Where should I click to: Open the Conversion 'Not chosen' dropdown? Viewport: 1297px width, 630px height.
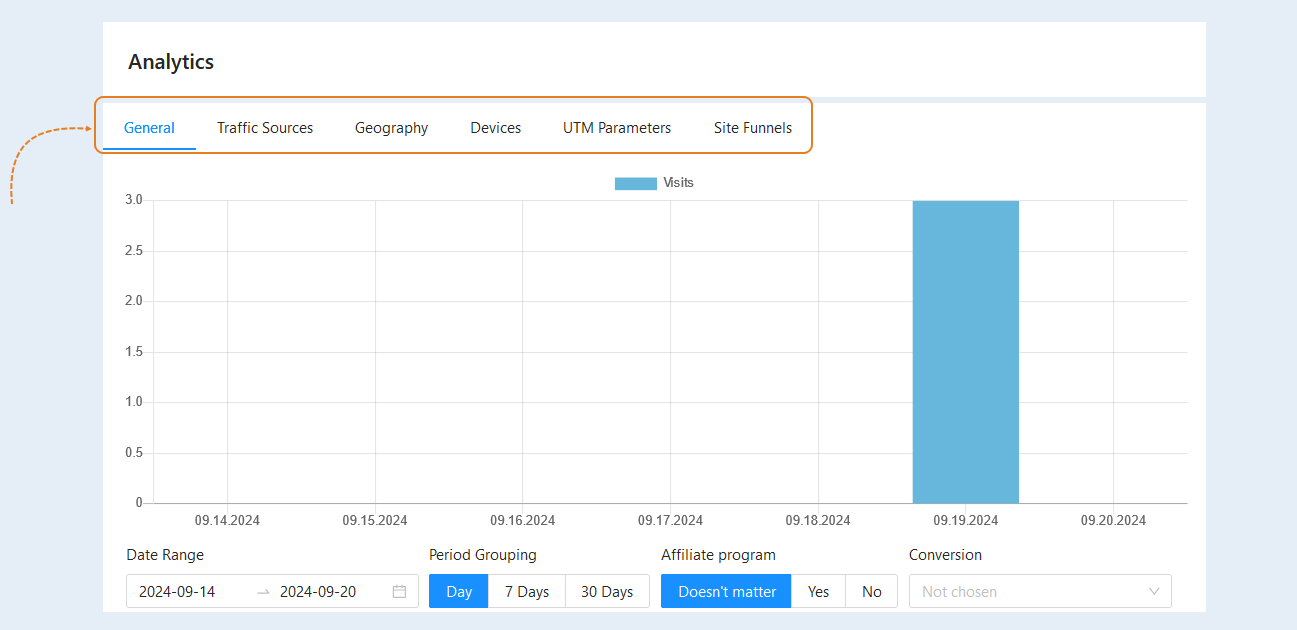coord(1040,592)
